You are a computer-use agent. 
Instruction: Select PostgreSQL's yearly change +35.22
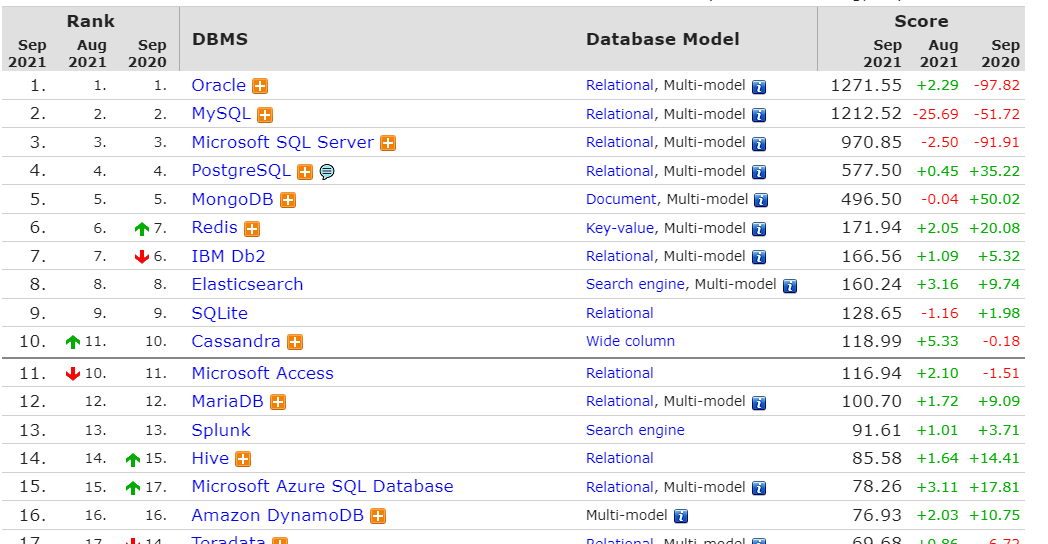pyautogui.click(x=995, y=171)
